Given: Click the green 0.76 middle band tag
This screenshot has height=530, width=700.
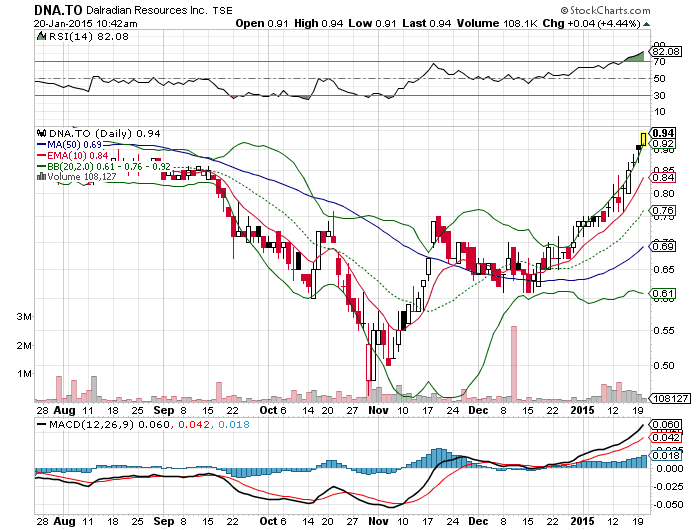Looking at the screenshot, I should [x=663, y=210].
